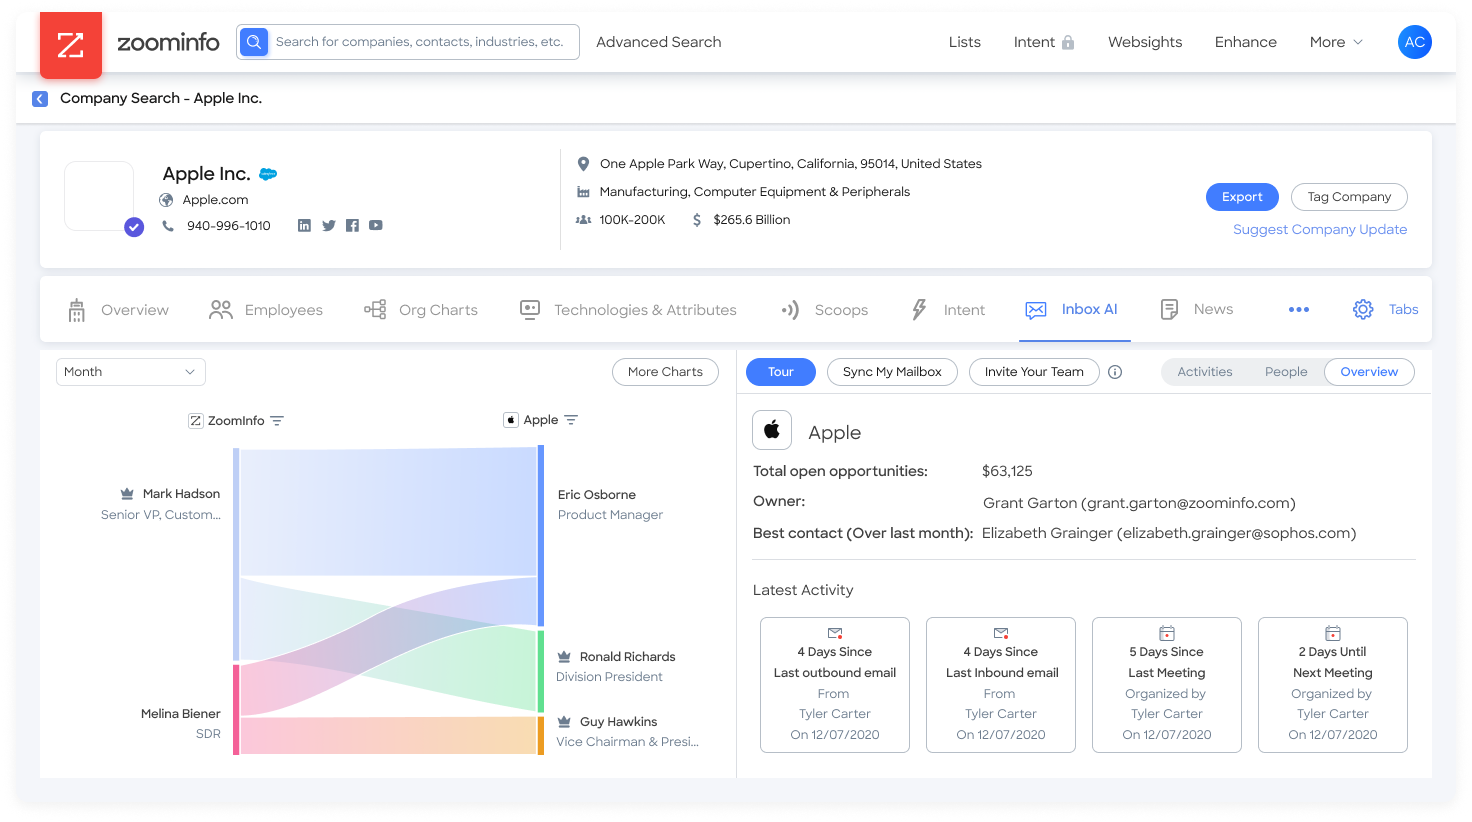Image resolution: width=1472 pixels, height=822 pixels.
Task: Click the Apple logo tile in the overview panel
Action: (772, 430)
